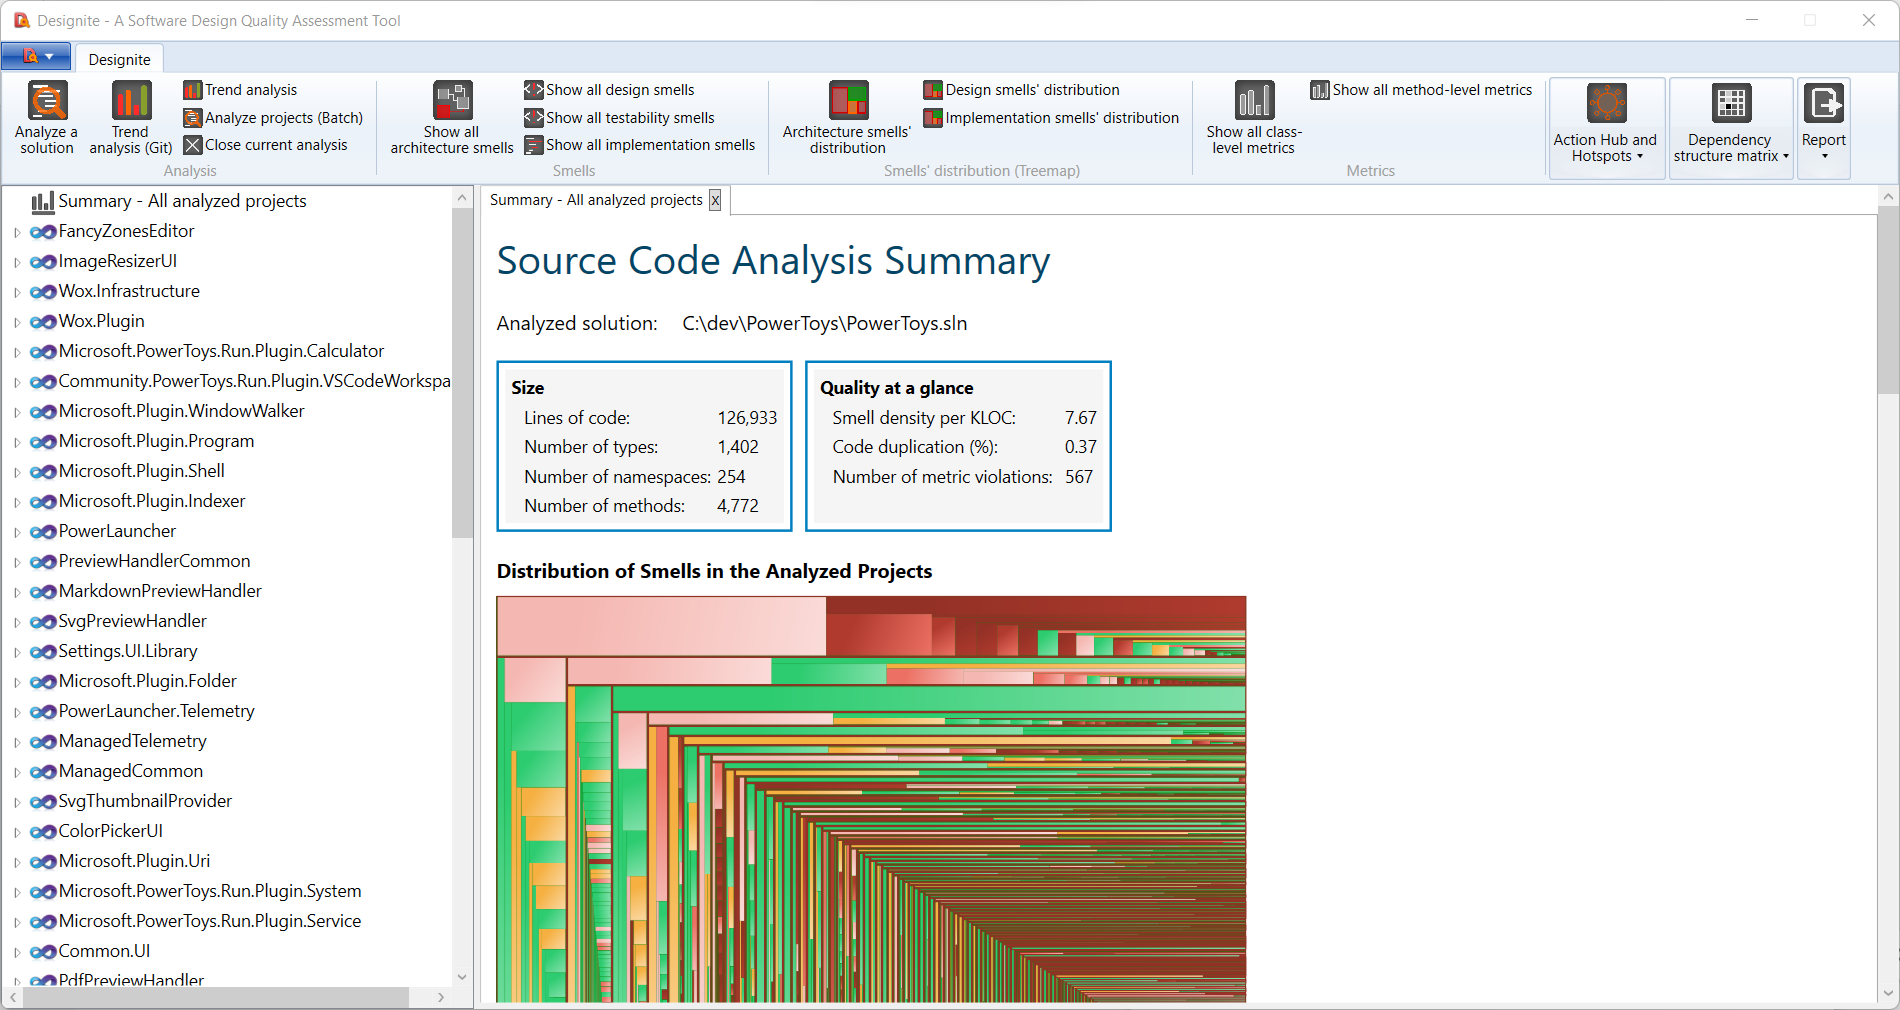This screenshot has height=1010, width=1900.
Task: Select Microsoft.Plugin.Uri in the tree
Action: (134, 861)
